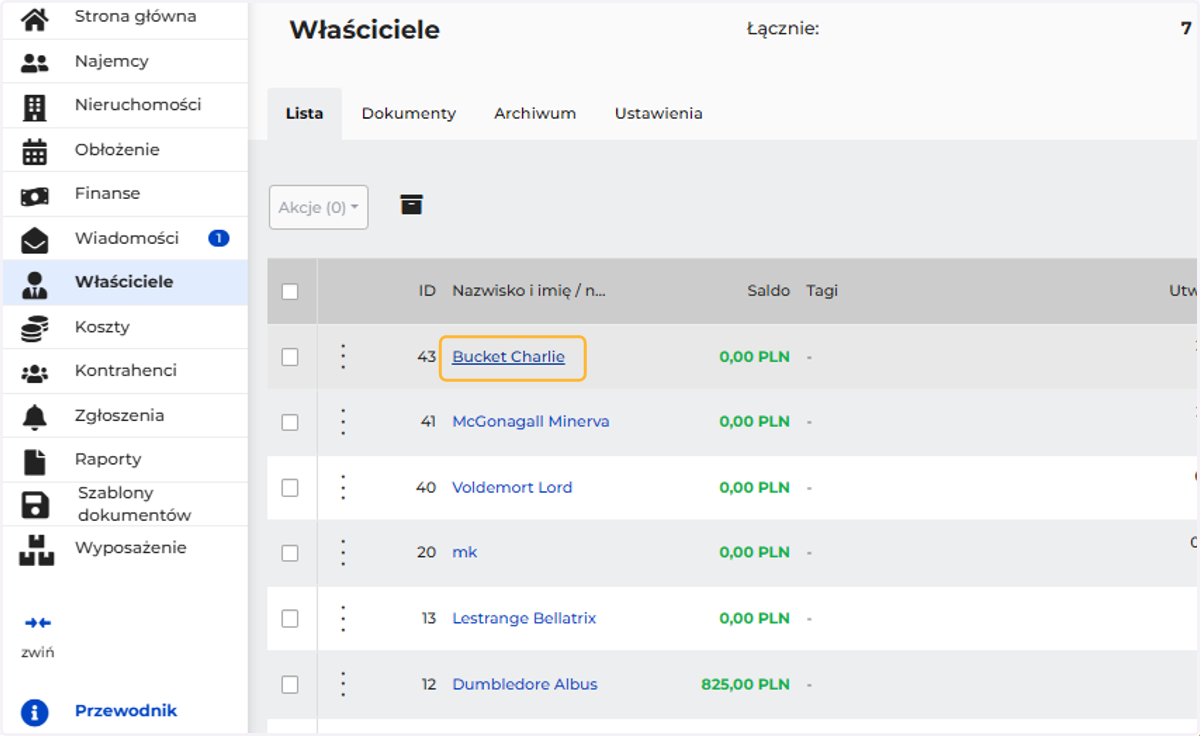Open the three-dot menu for Bucket Charlie
1200x736 pixels.
(343, 356)
